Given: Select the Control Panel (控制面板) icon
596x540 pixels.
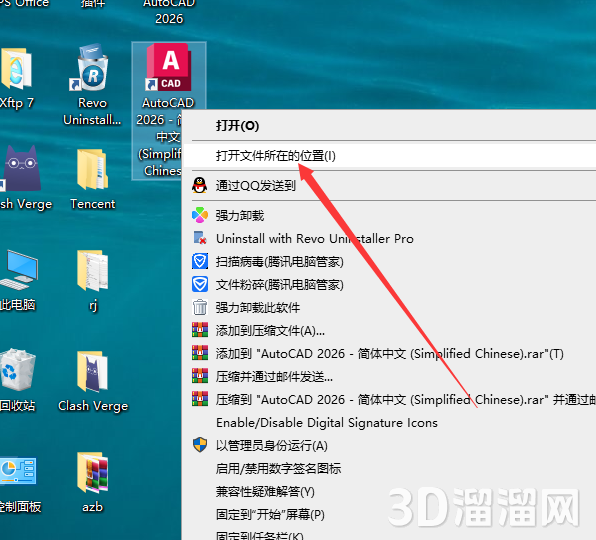Looking at the screenshot, I should click(x=18, y=471).
